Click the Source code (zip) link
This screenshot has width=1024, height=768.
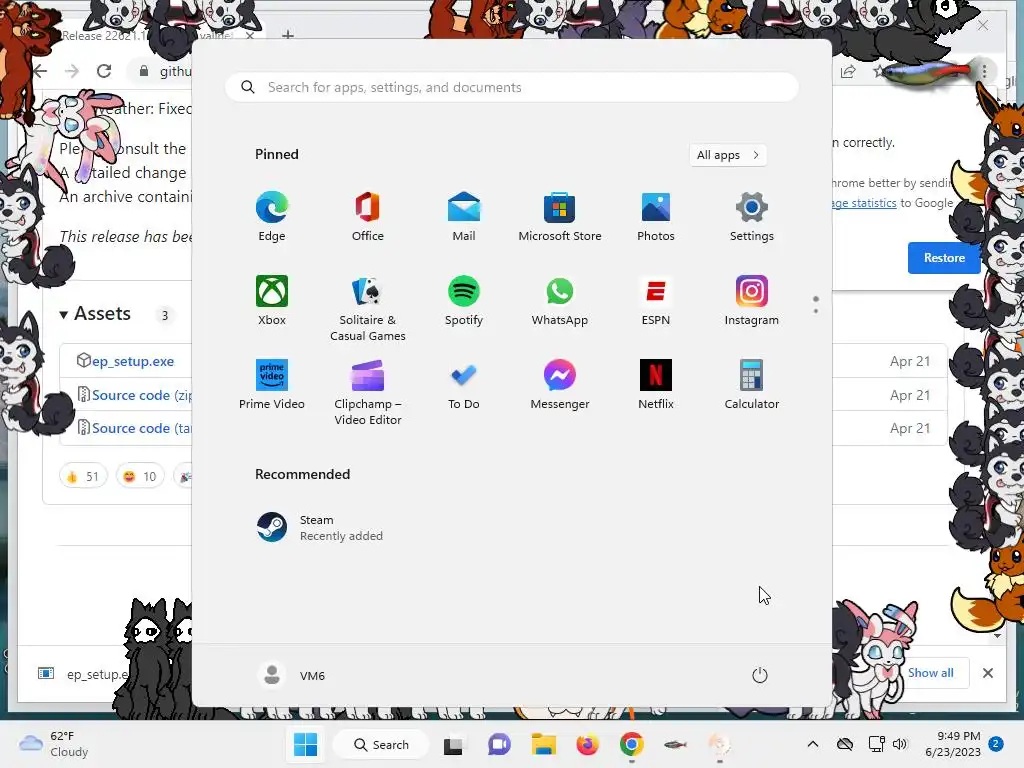[x=141, y=395]
